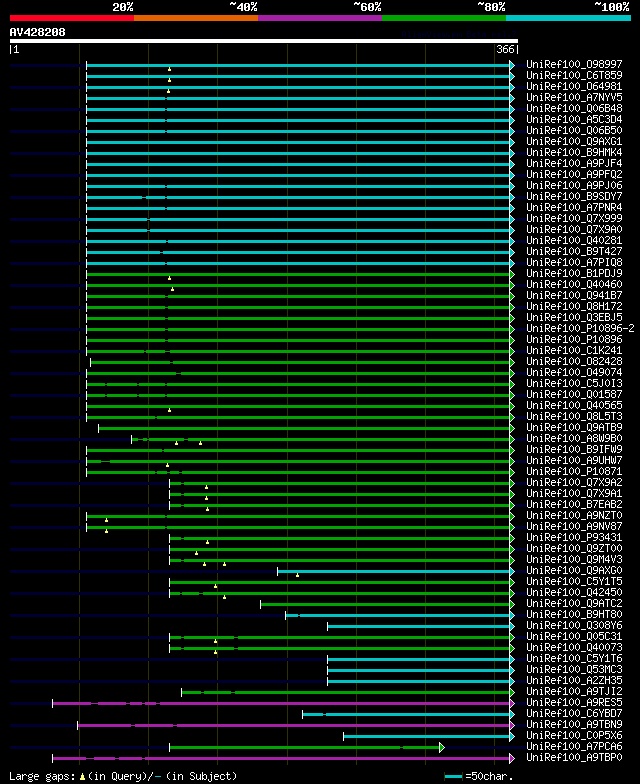
Task: Select the UniRef100_Q42450 label
Action: pyautogui.click(x=574, y=592)
